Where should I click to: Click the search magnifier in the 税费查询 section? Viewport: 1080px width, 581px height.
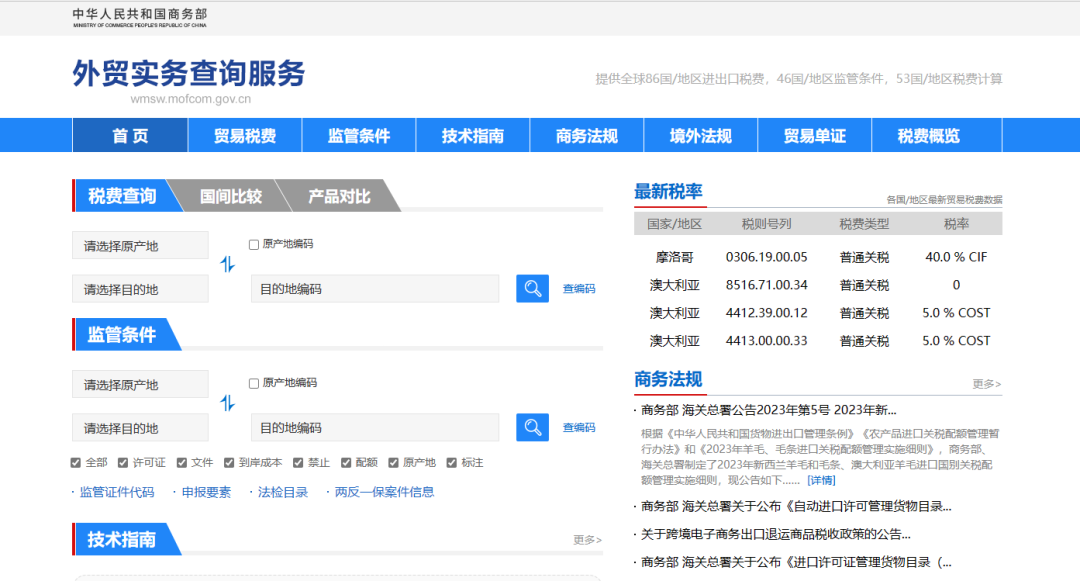point(532,289)
